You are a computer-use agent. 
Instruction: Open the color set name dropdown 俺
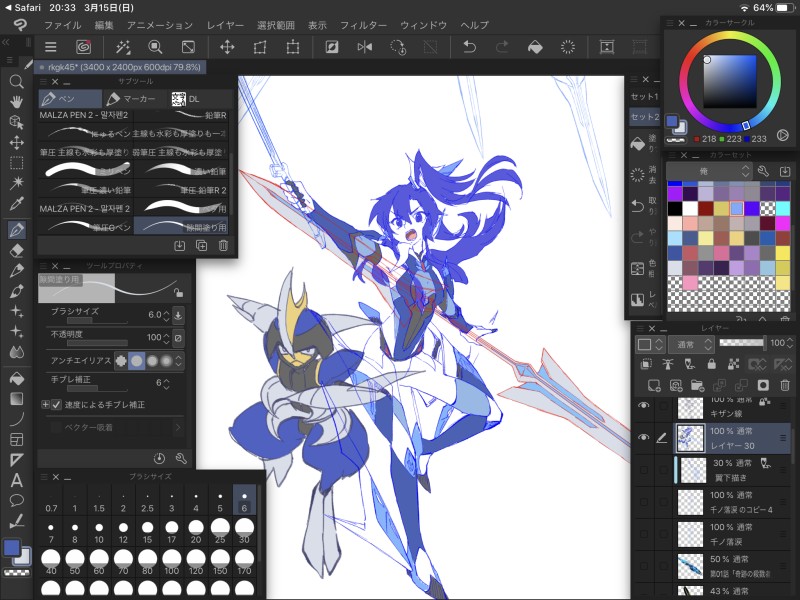click(x=709, y=171)
